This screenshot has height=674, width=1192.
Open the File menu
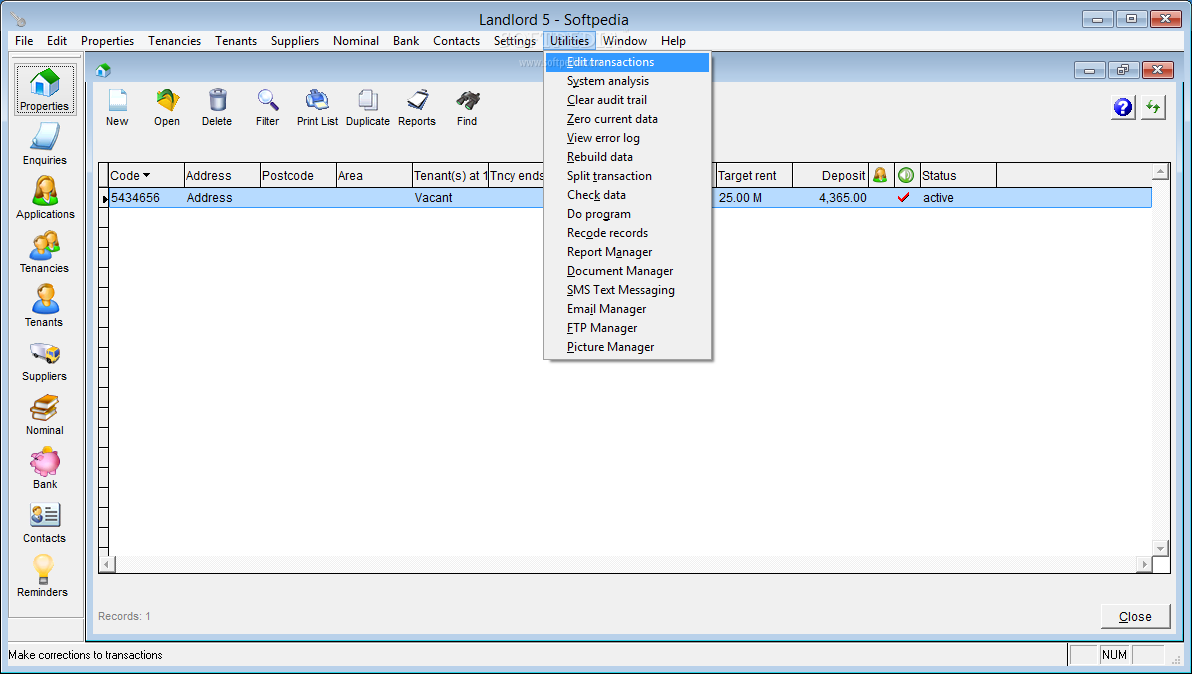(24, 41)
